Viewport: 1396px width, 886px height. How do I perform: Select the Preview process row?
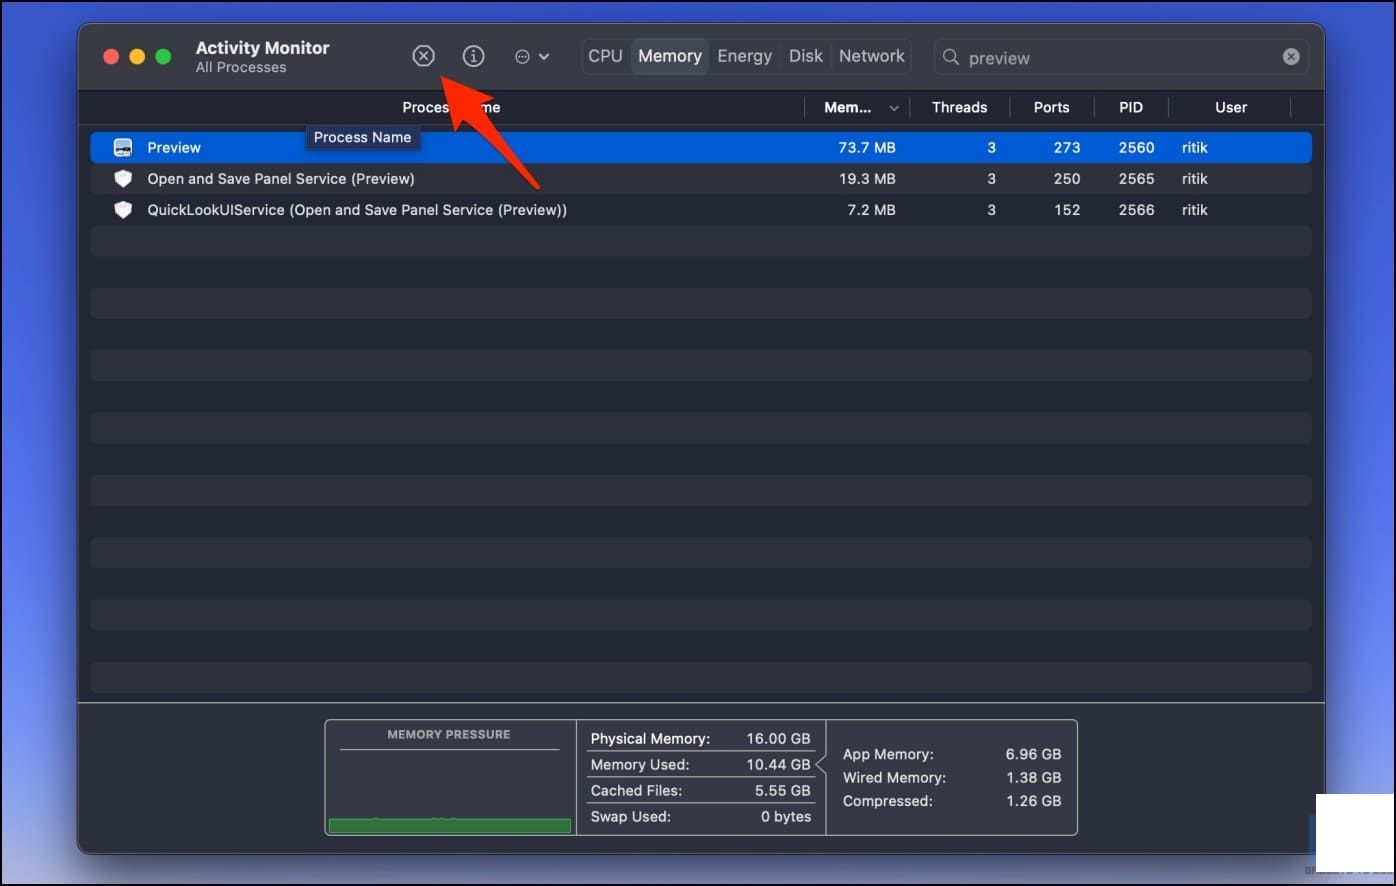click(x=700, y=147)
